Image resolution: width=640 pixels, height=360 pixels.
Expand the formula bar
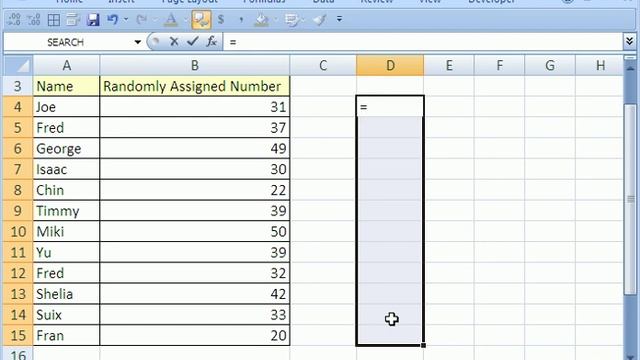click(629, 41)
